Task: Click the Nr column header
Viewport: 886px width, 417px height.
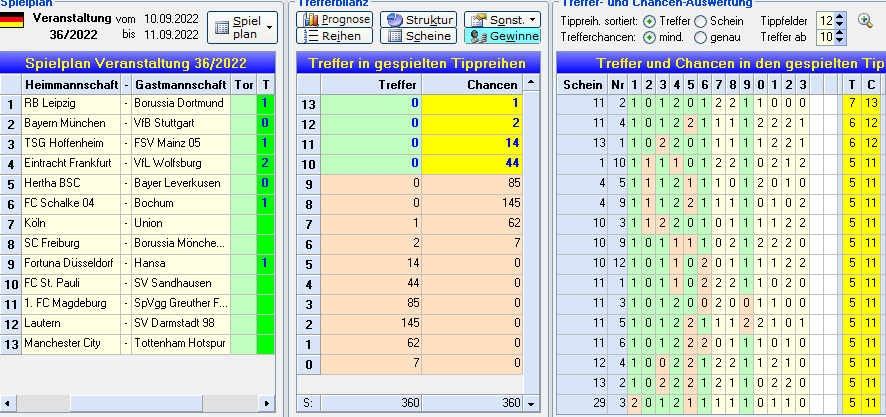Action: [x=618, y=85]
